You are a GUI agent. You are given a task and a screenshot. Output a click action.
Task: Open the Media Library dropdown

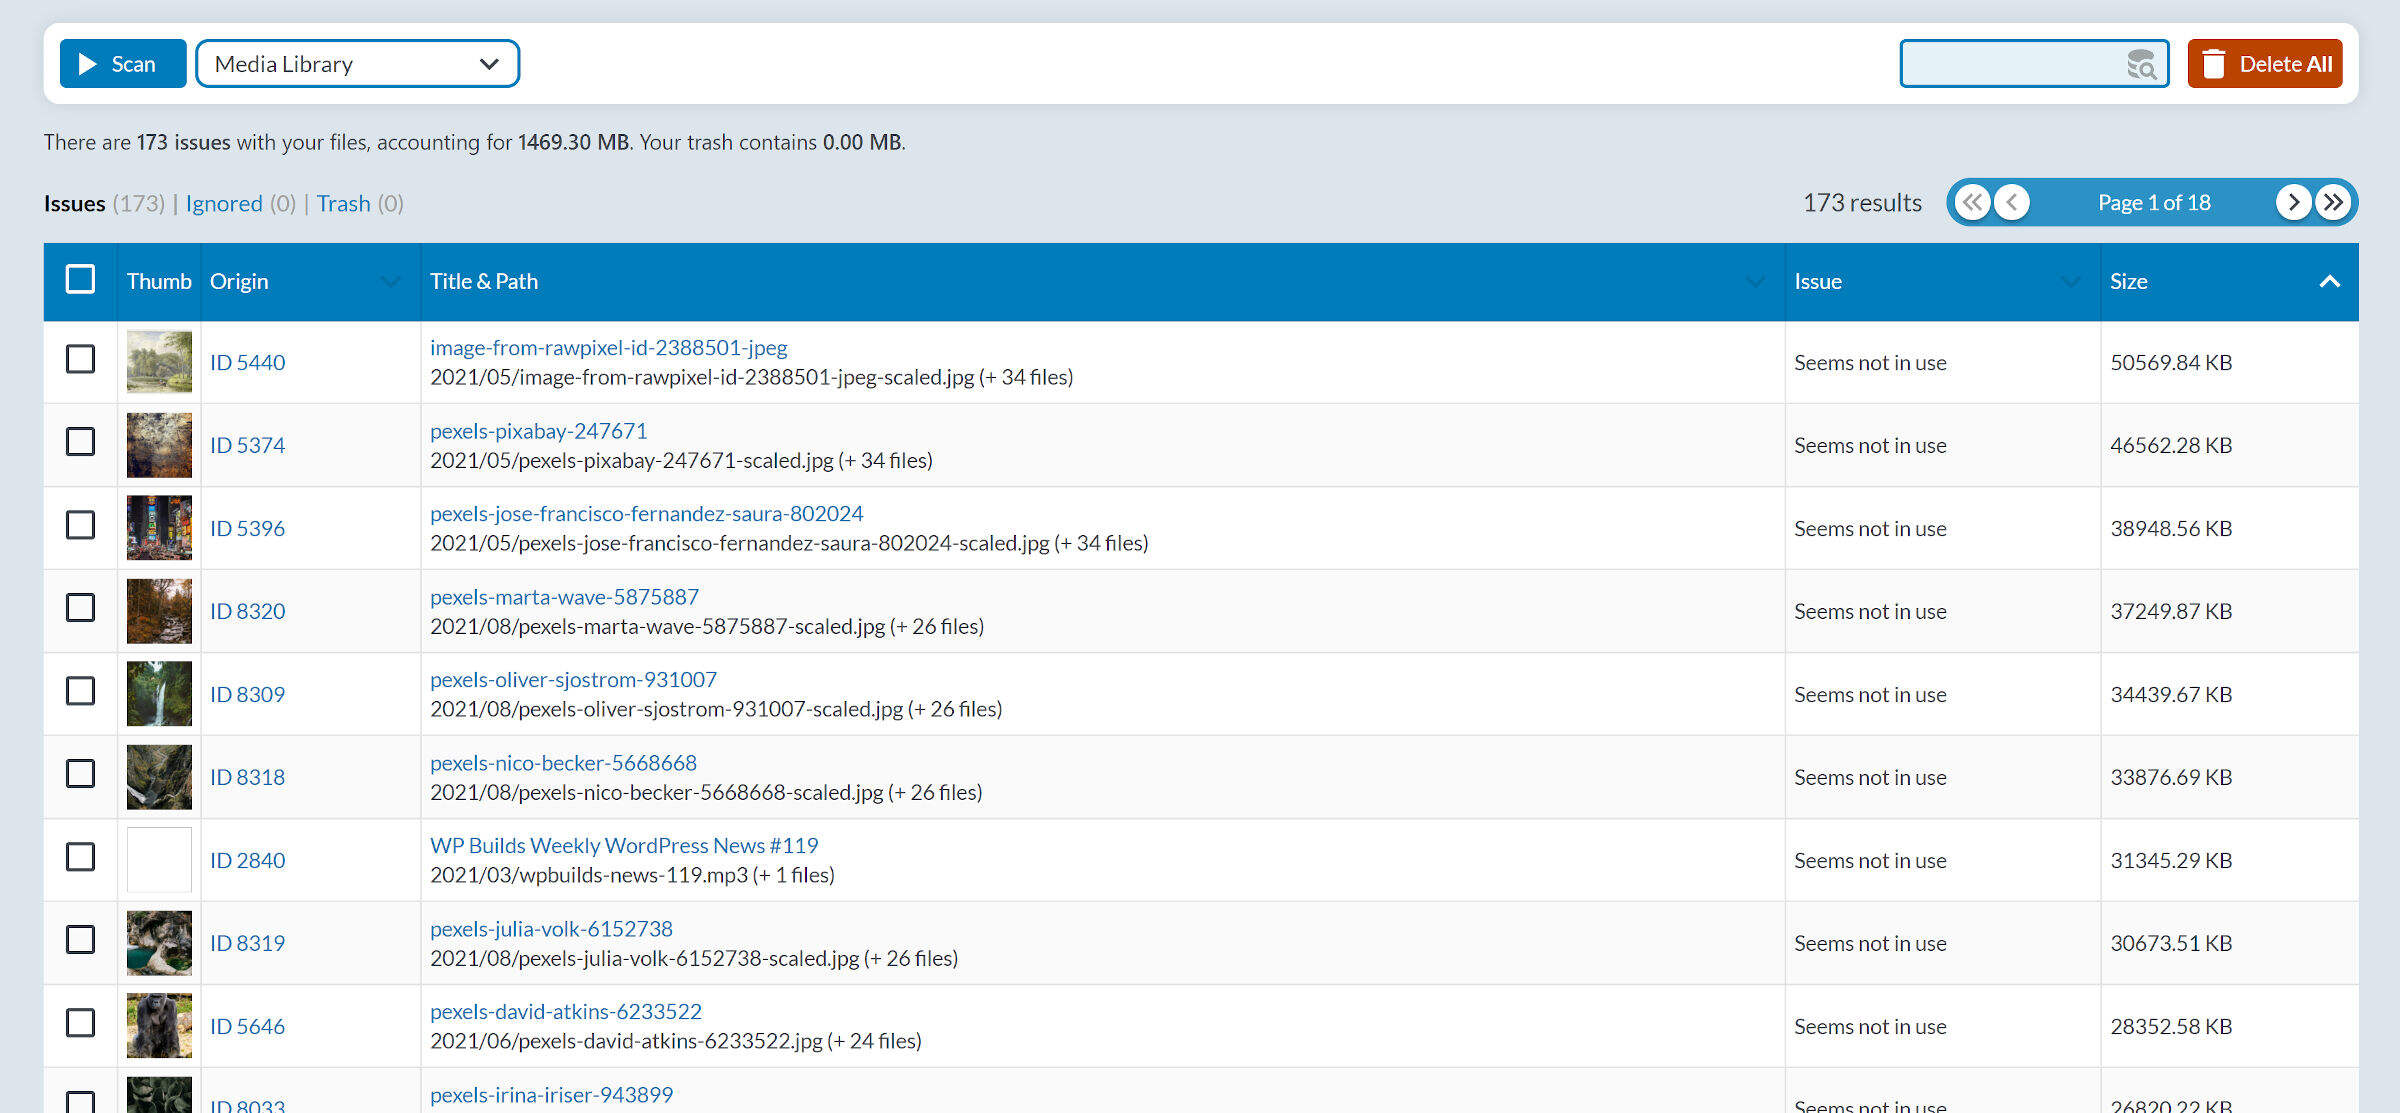tap(357, 64)
